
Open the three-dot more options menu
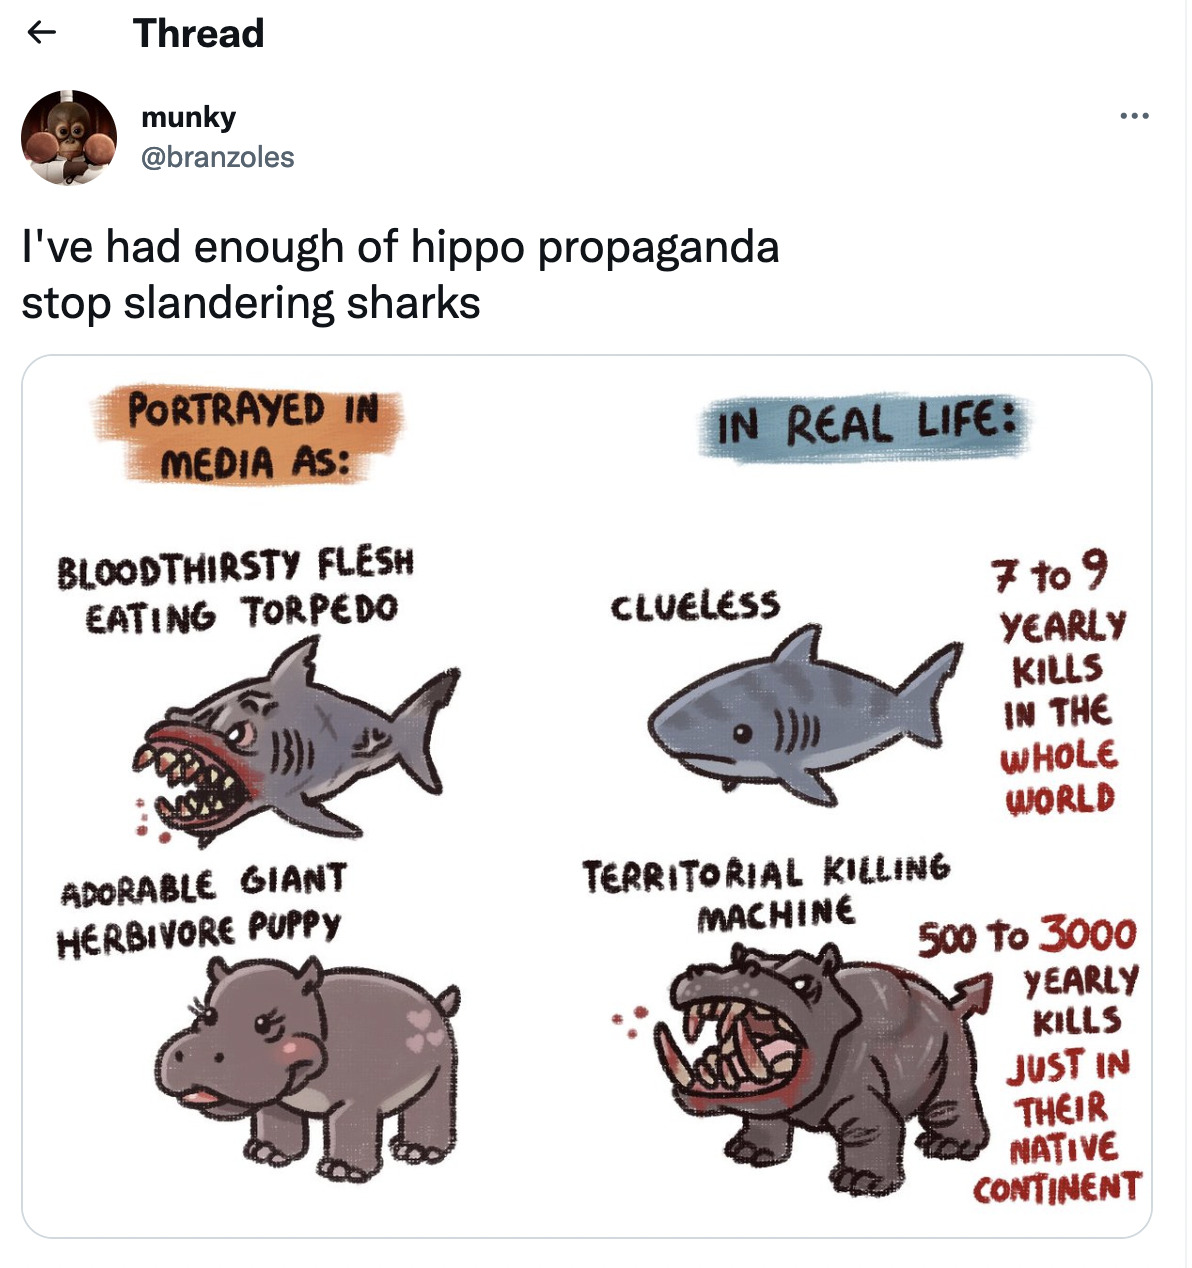click(x=1134, y=117)
